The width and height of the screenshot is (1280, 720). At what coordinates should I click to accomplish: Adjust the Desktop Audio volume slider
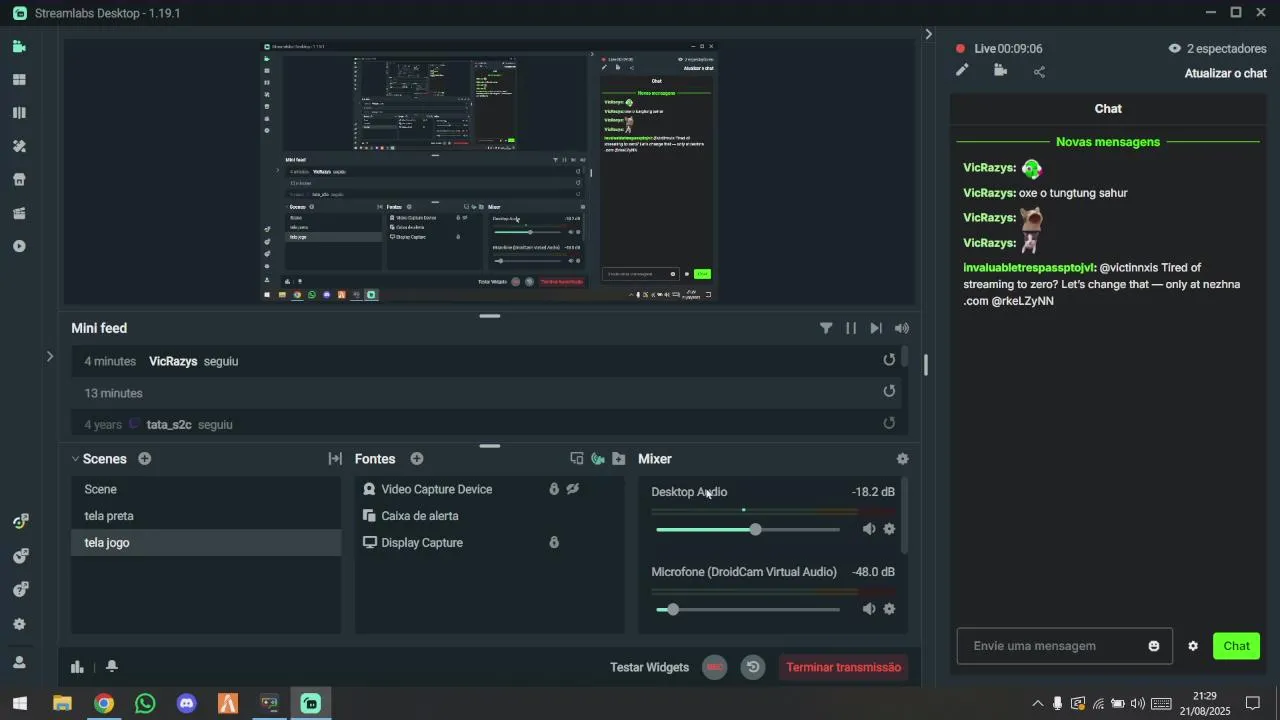(x=748, y=529)
